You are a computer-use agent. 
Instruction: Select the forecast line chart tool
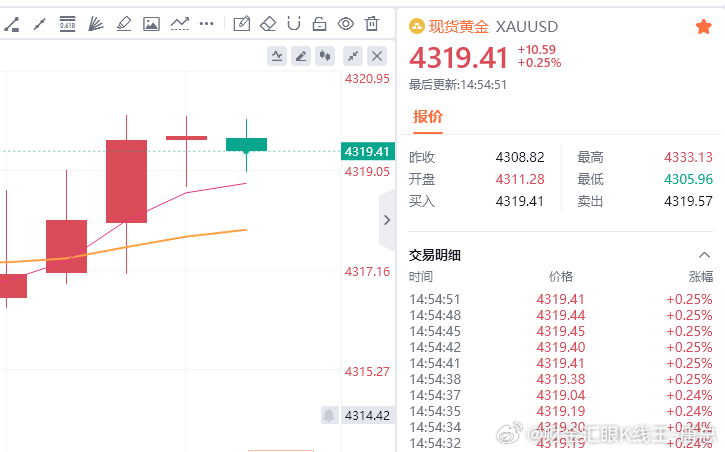179,24
